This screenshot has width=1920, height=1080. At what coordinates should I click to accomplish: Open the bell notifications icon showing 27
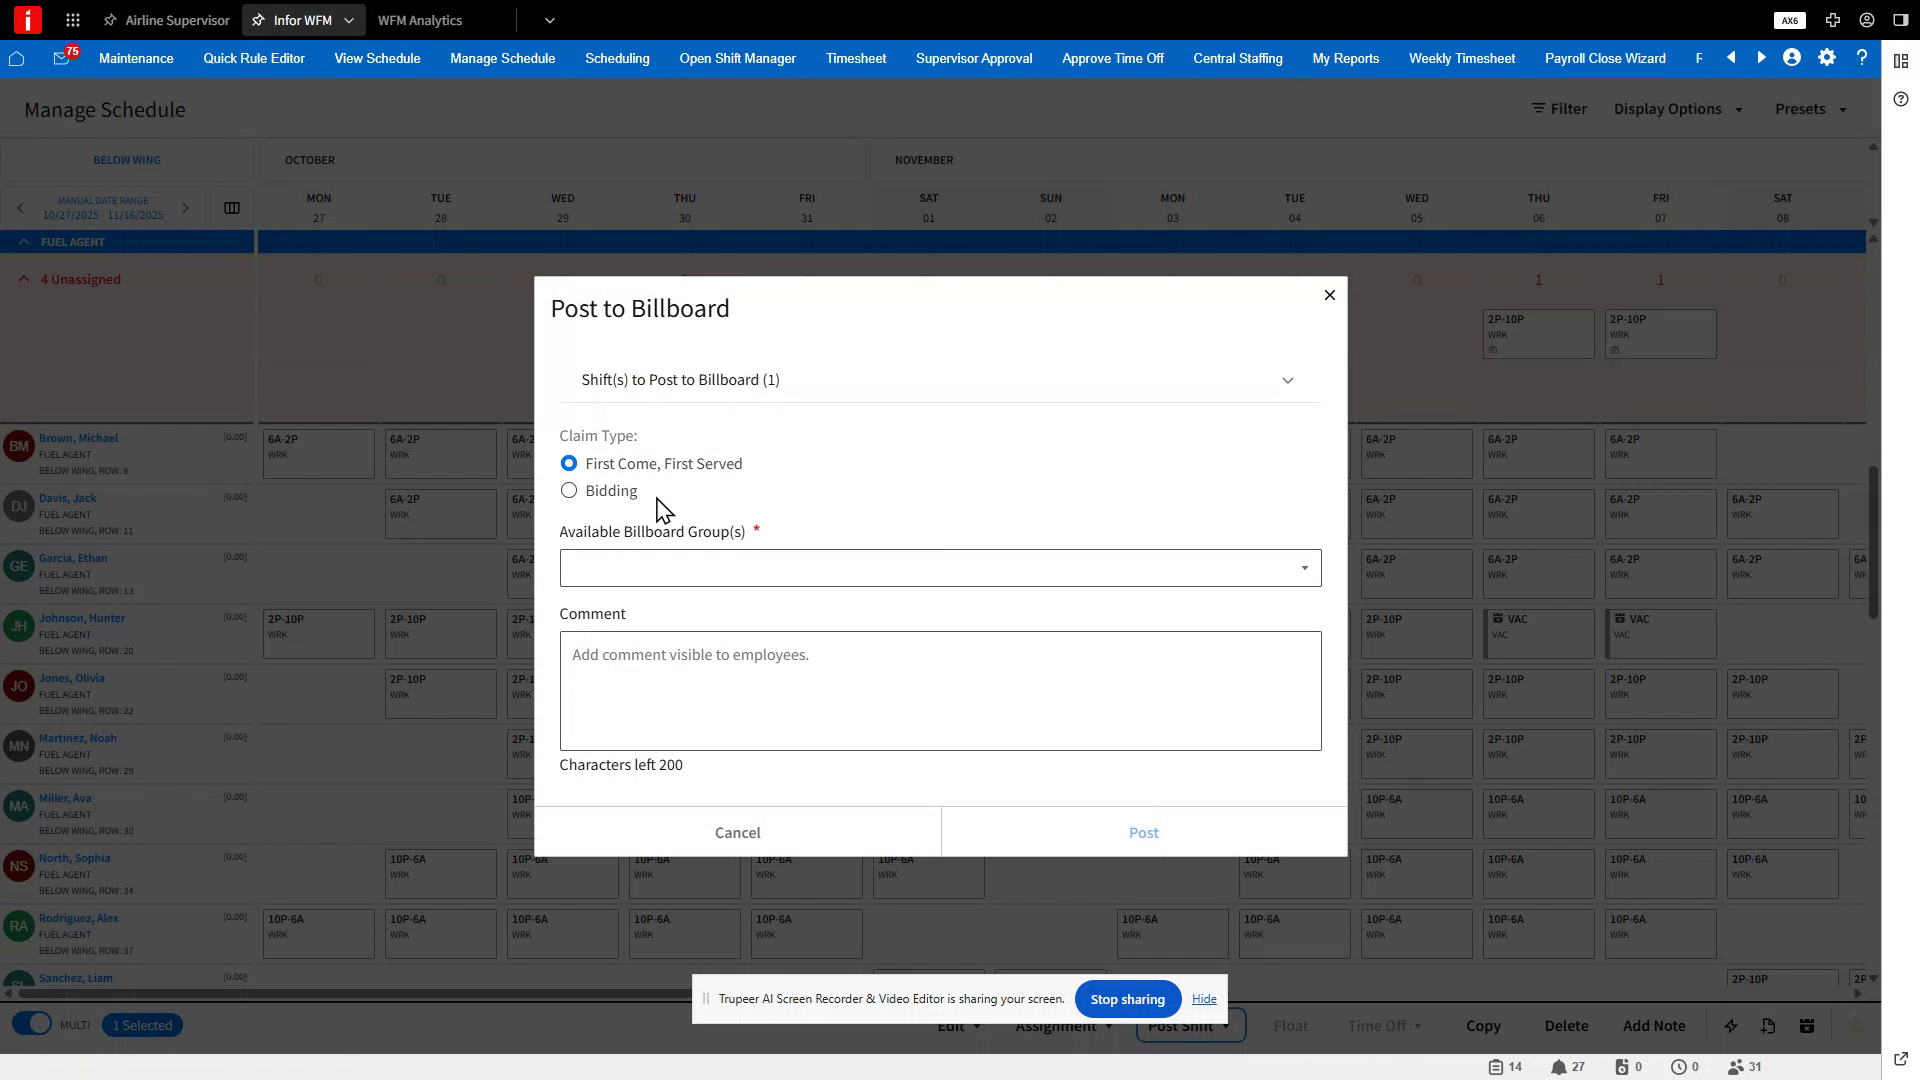(x=1560, y=1067)
